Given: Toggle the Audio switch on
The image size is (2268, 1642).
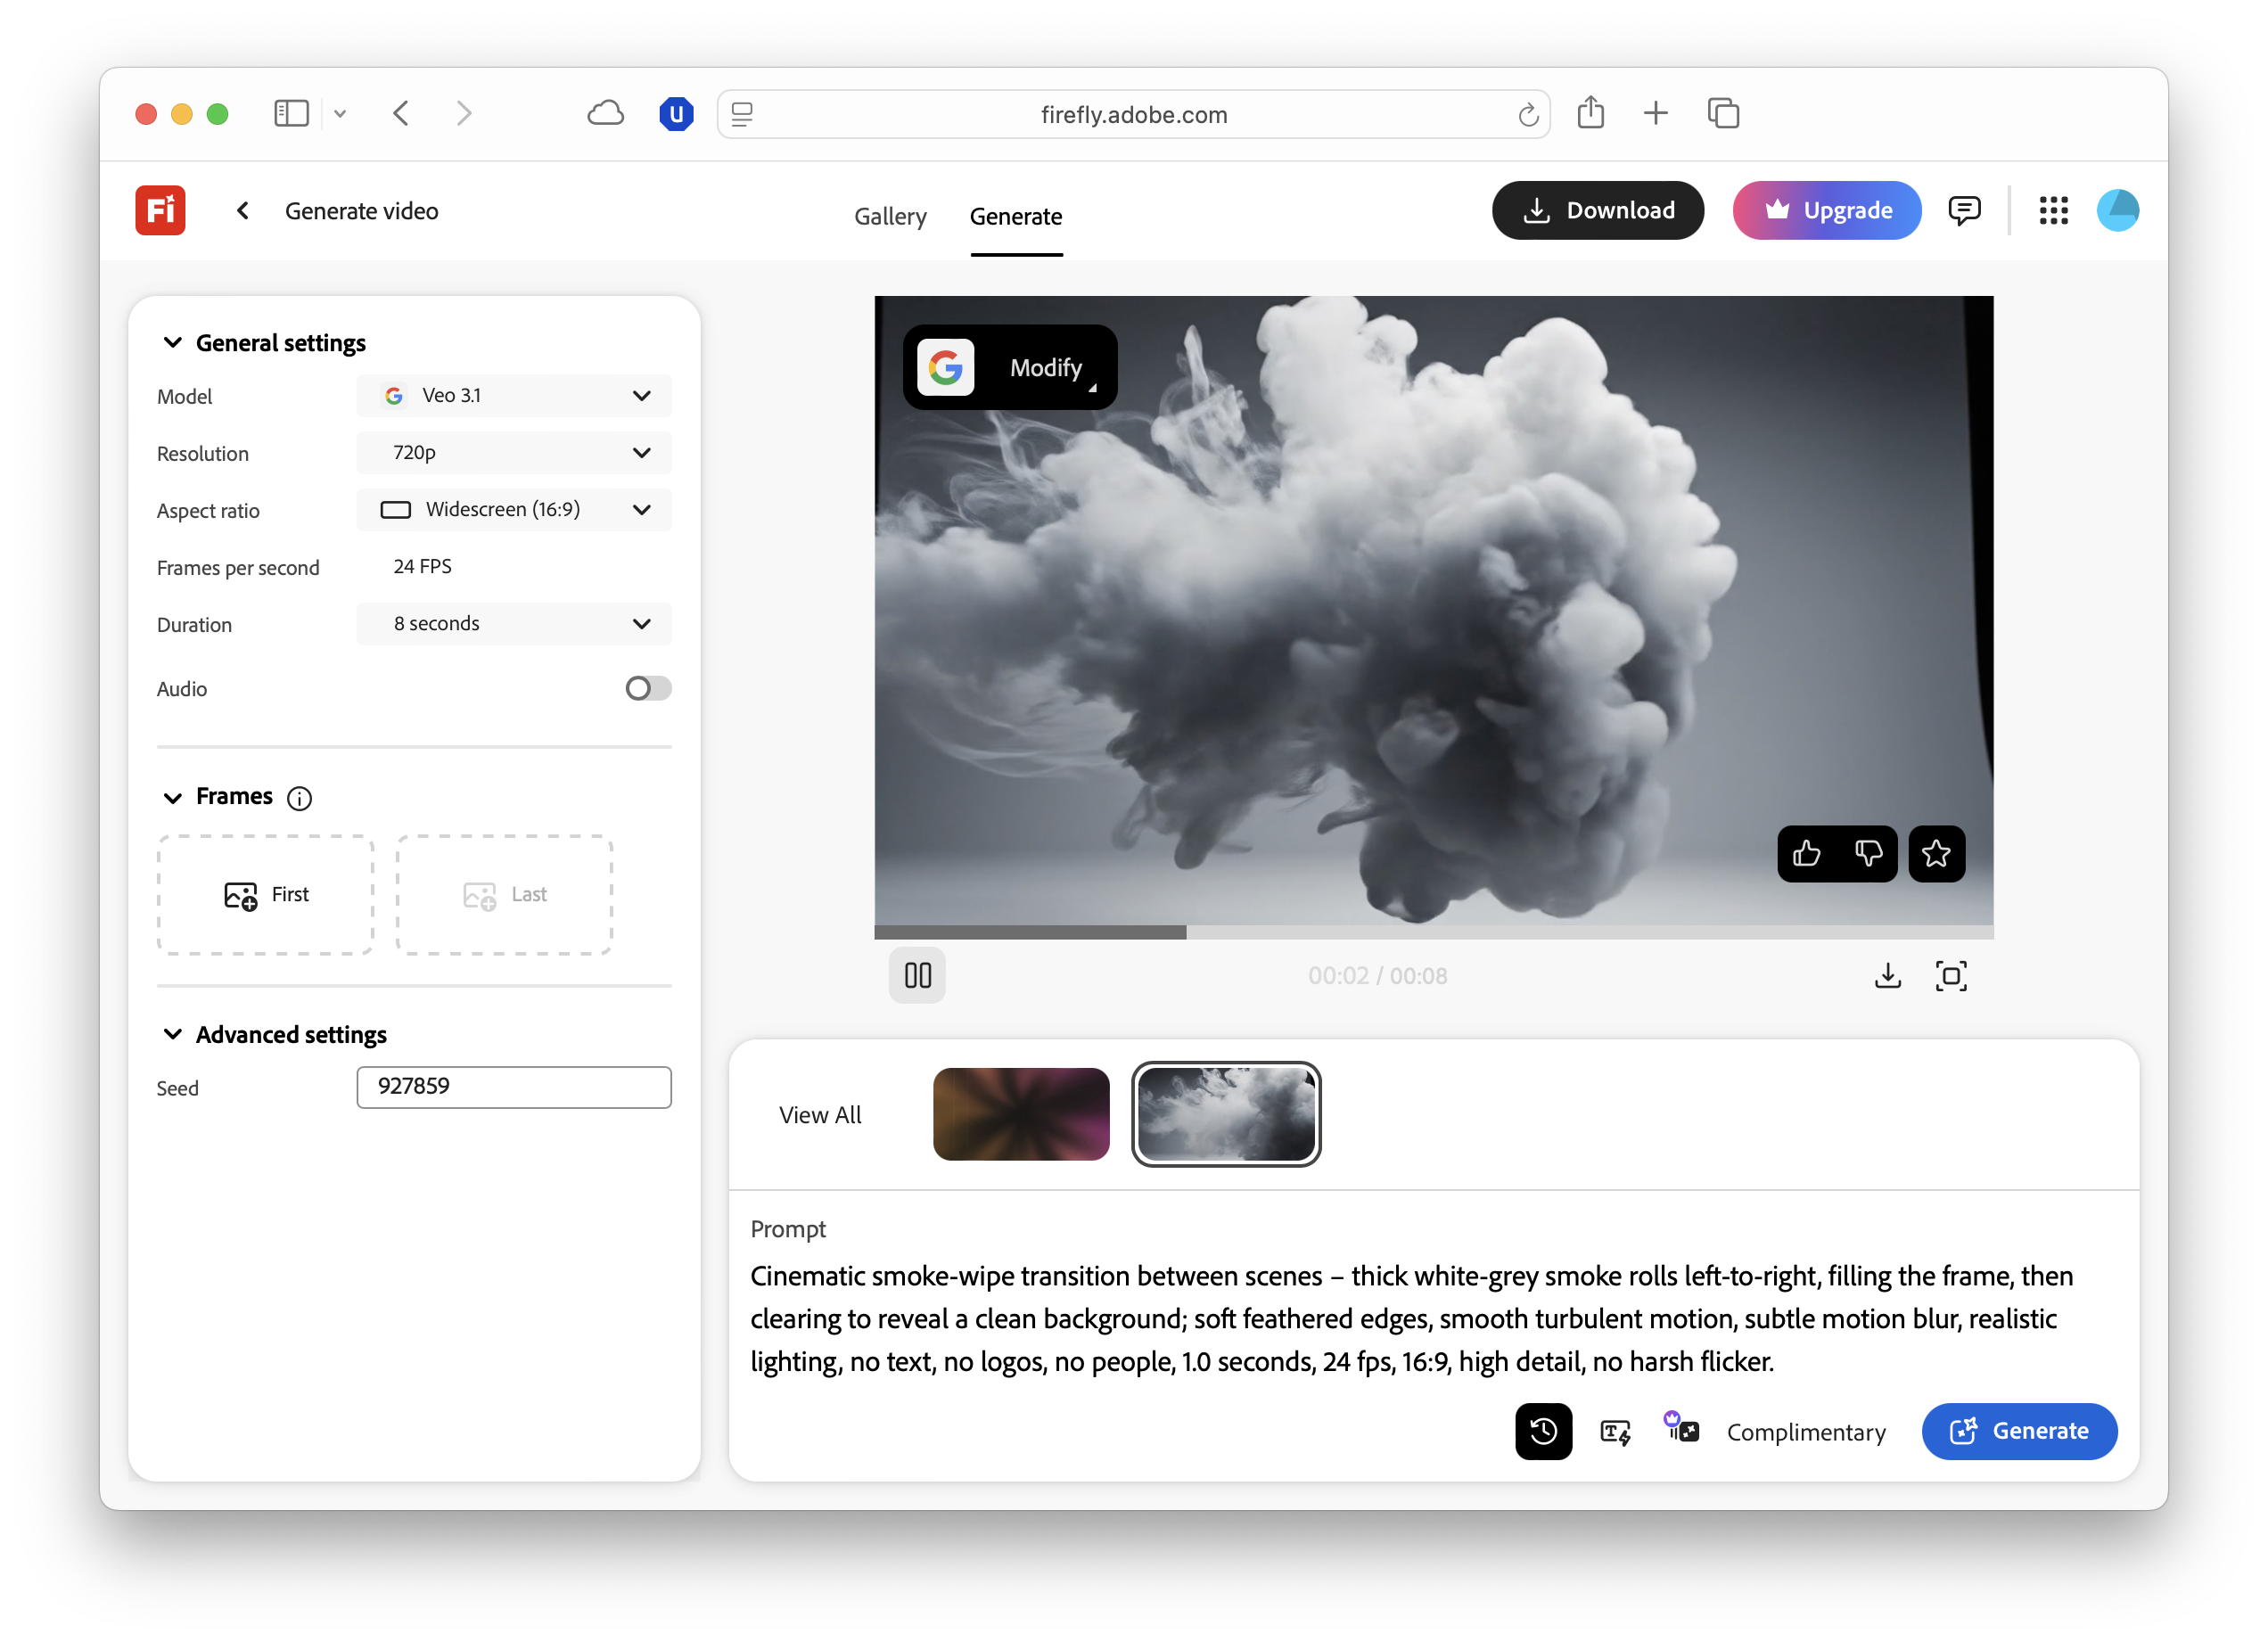Looking at the screenshot, I should tap(648, 688).
